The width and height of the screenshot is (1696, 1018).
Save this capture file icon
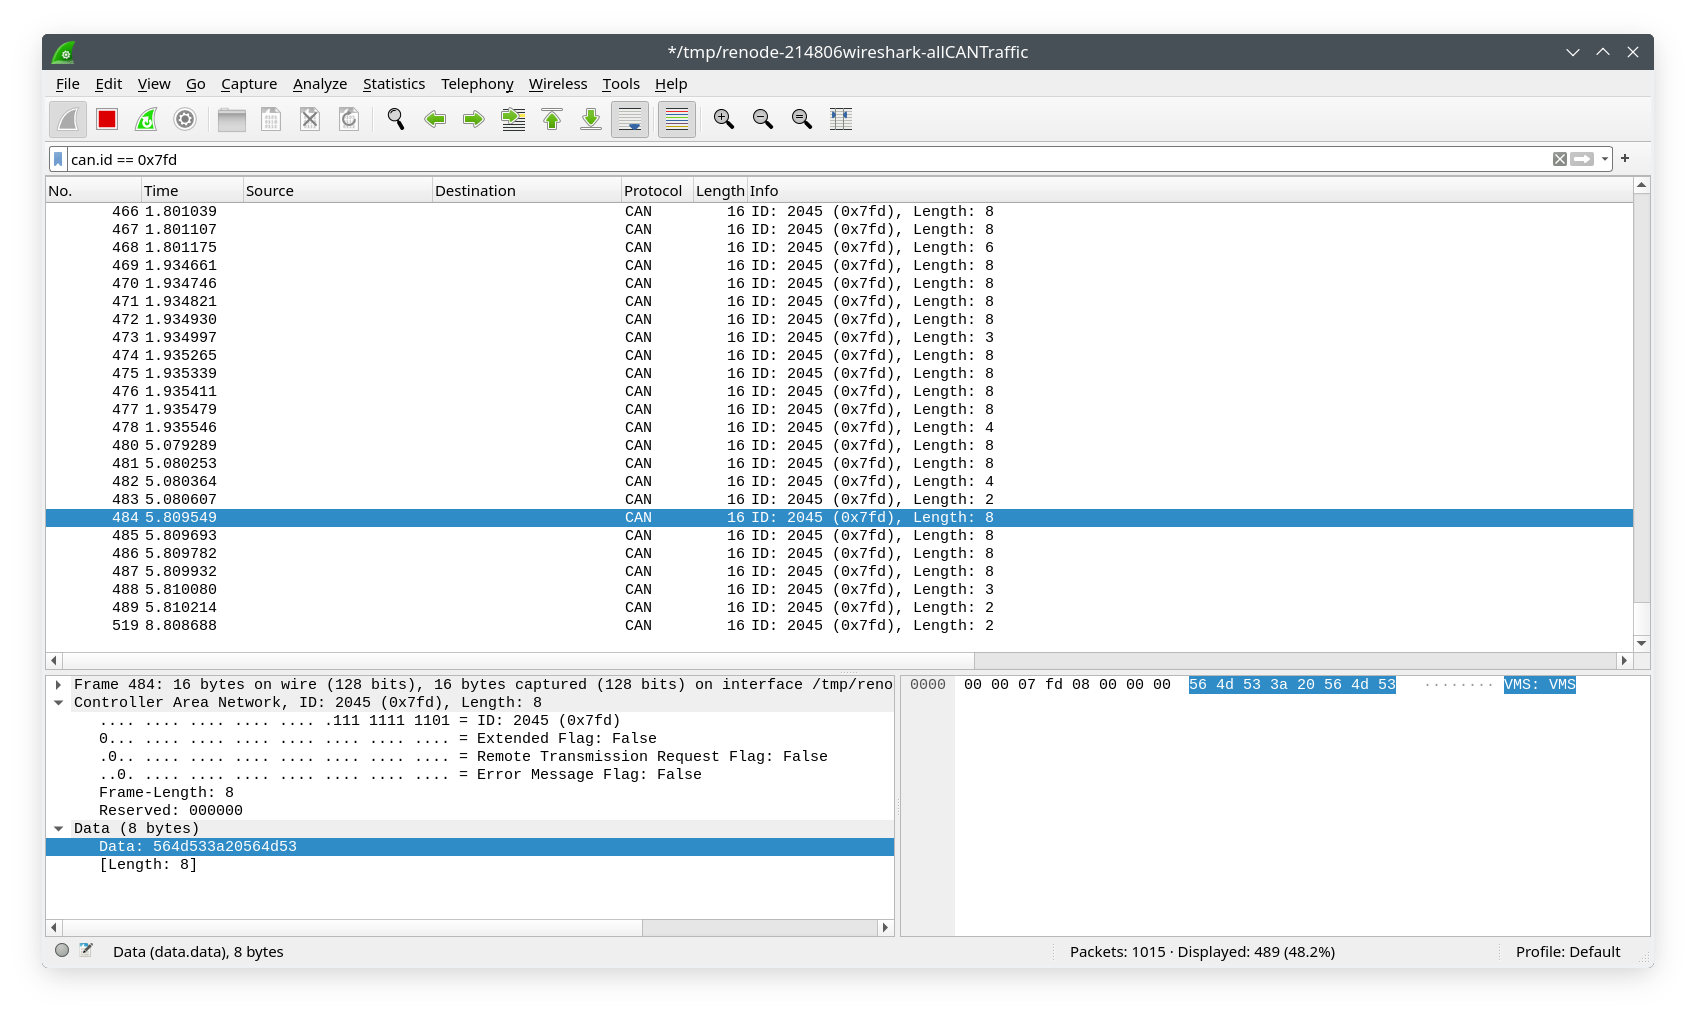pos(271,120)
